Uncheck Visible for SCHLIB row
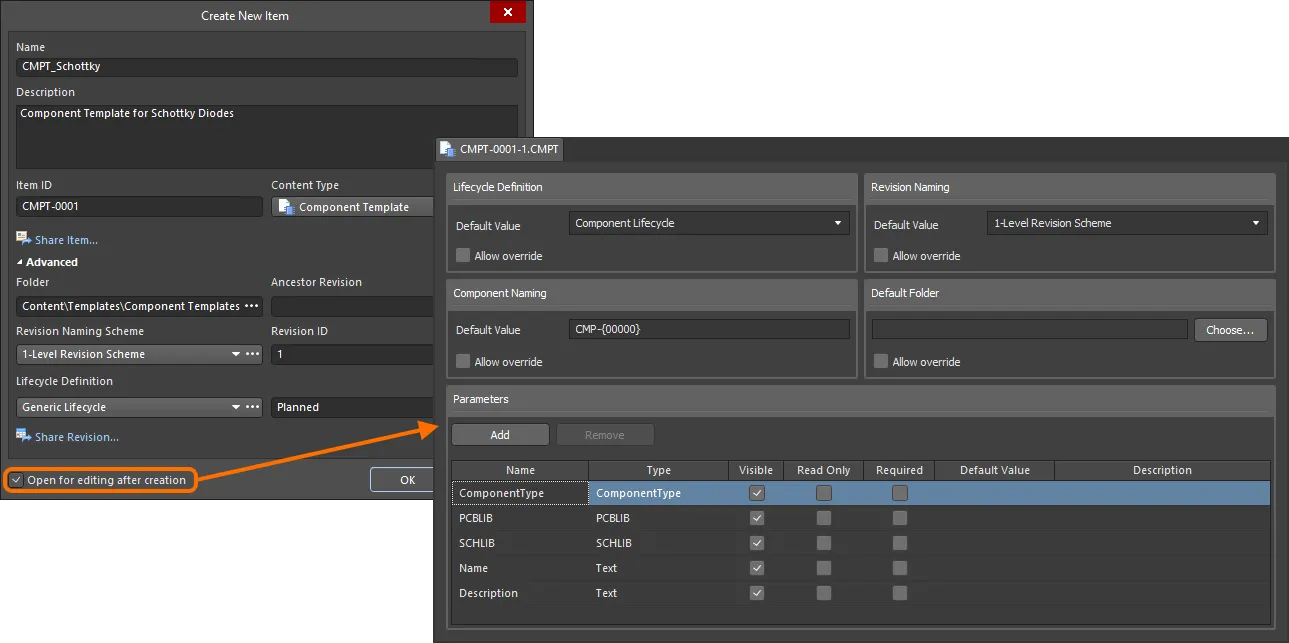This screenshot has width=1289, height=643. pos(757,543)
